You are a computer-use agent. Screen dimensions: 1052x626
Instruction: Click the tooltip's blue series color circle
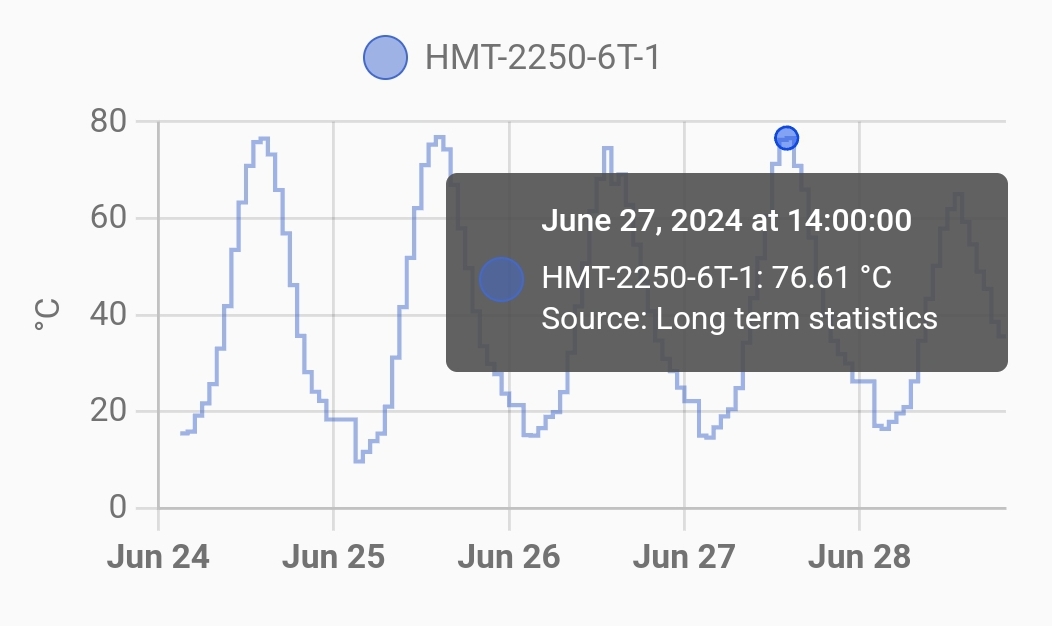[501, 279]
